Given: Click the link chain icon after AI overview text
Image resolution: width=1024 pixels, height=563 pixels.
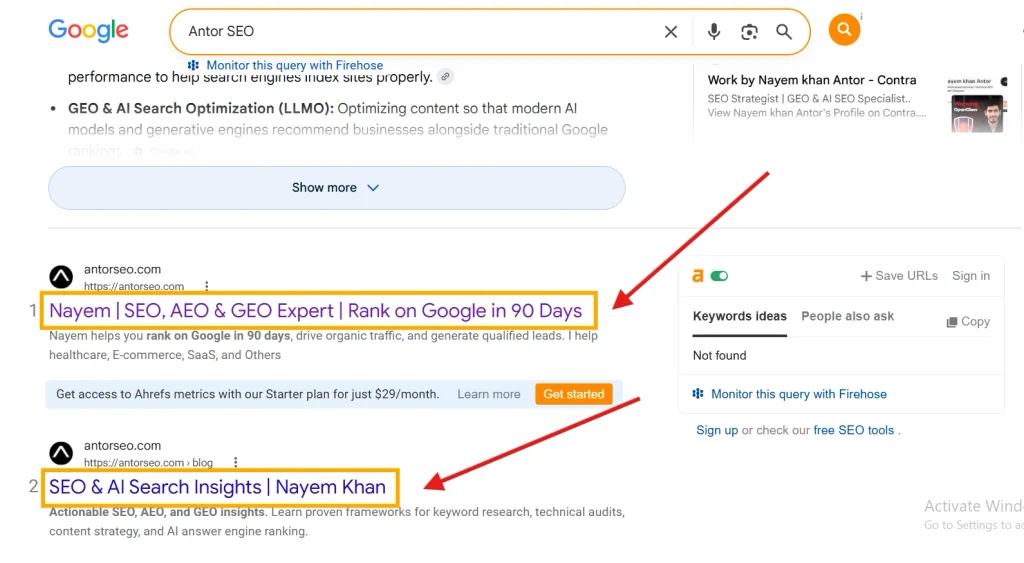Looking at the screenshot, I should click(445, 76).
